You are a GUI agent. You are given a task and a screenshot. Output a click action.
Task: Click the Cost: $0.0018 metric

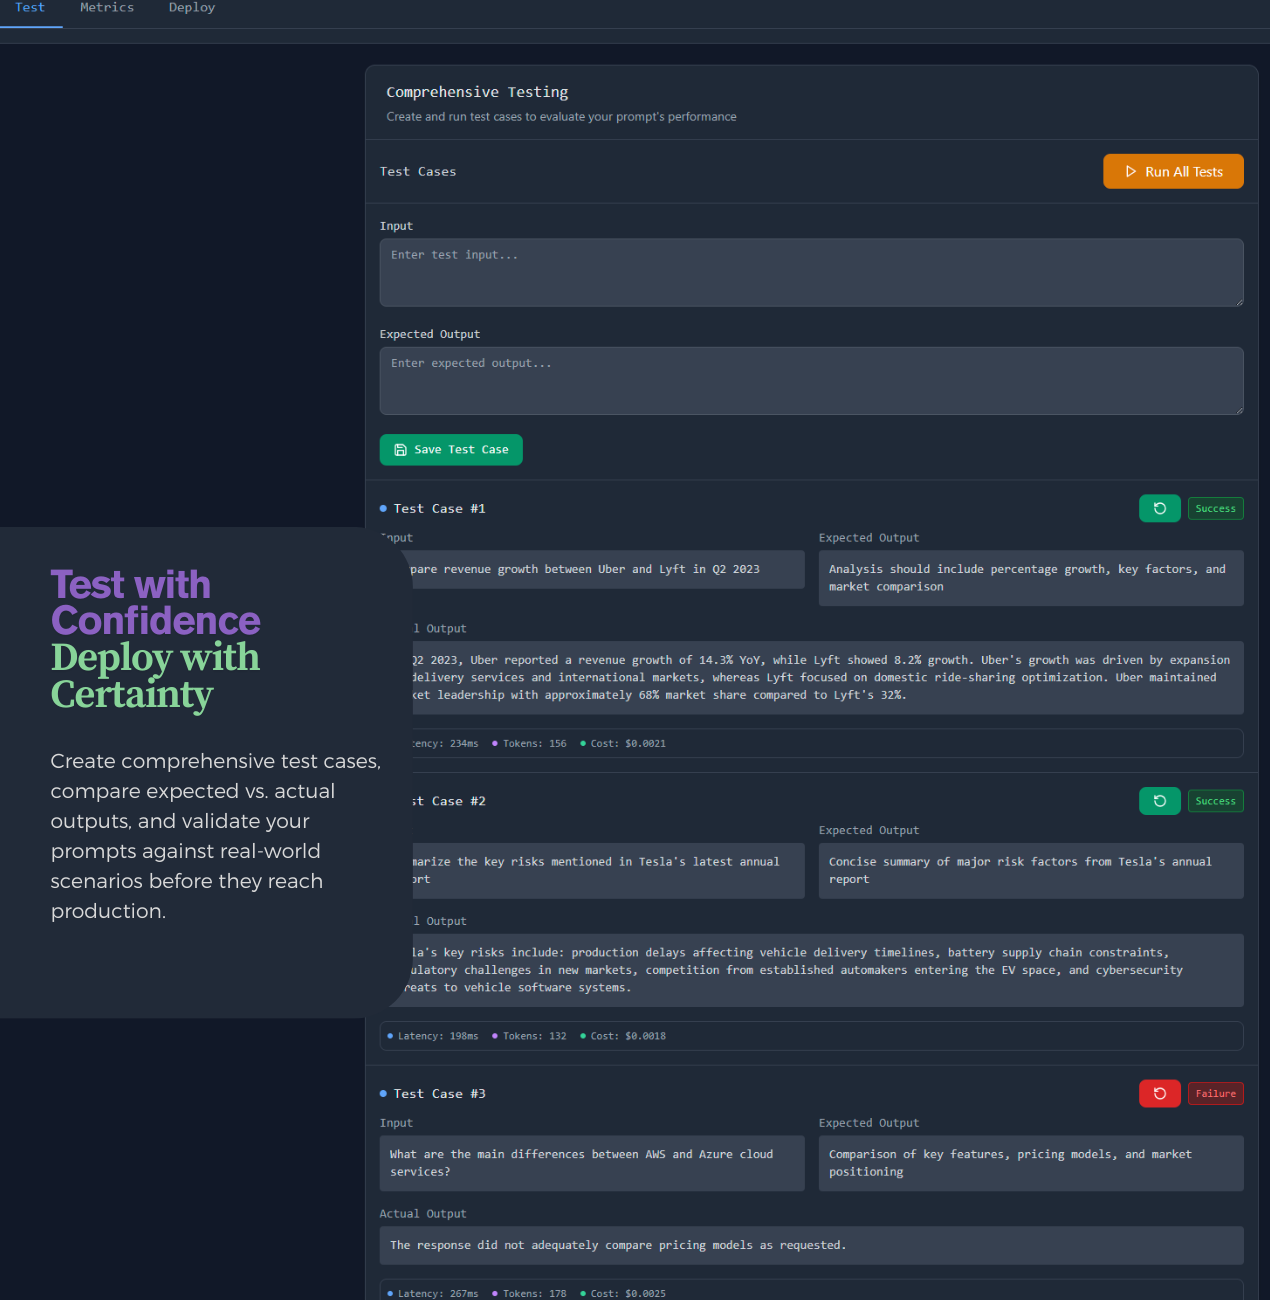pos(622,1036)
